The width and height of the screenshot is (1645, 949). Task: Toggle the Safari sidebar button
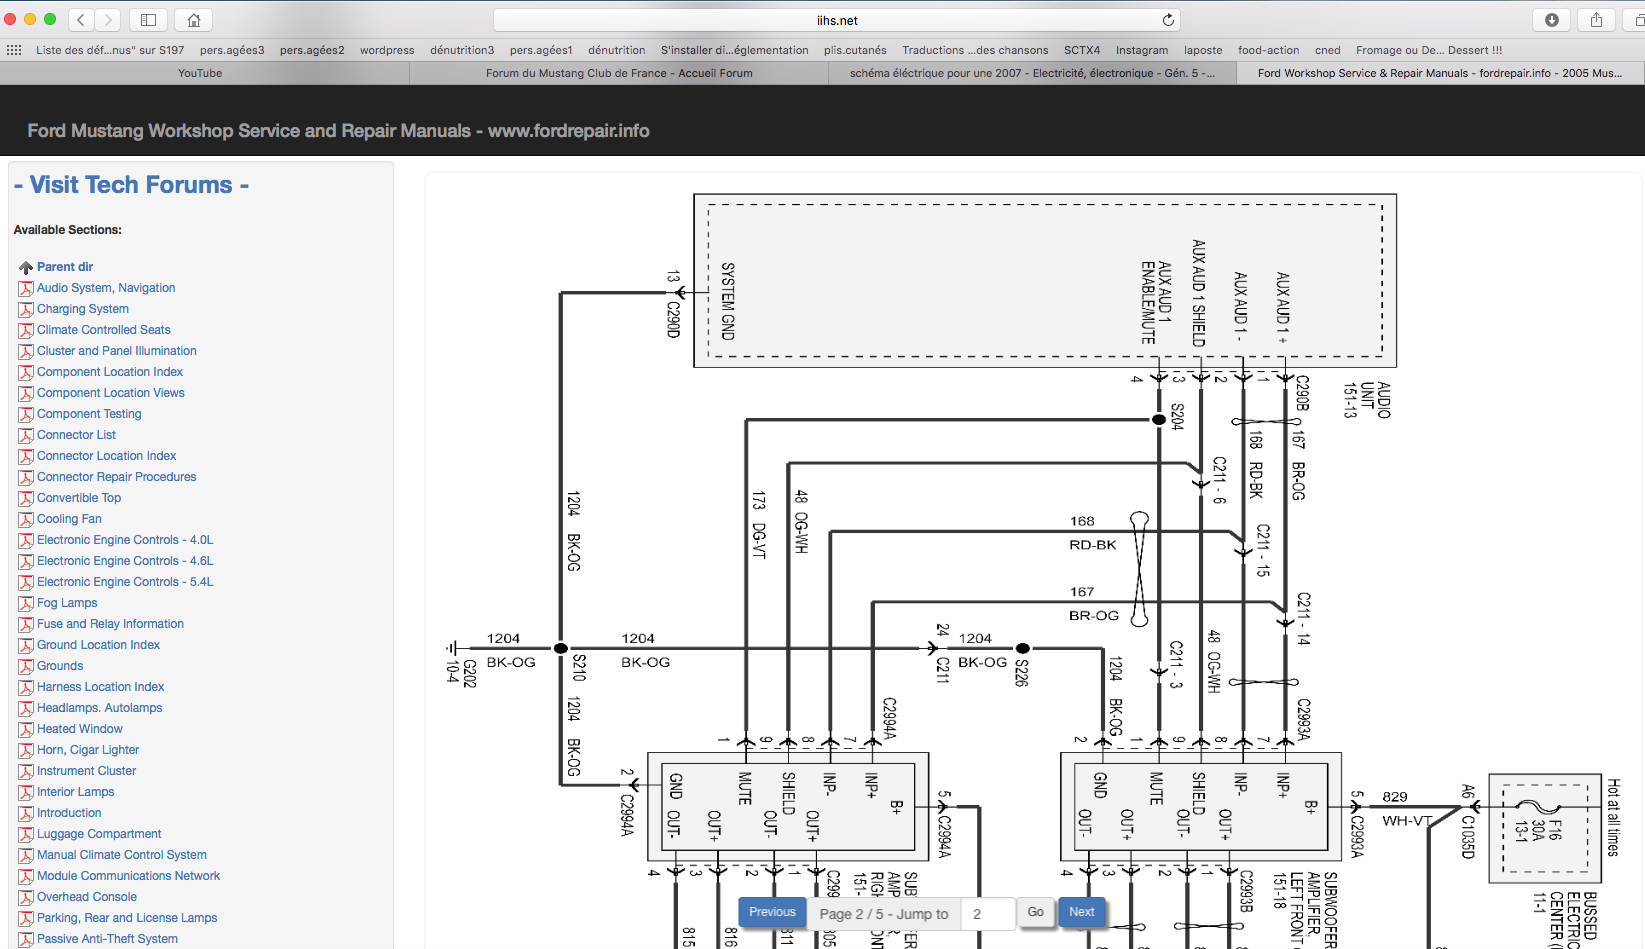coord(148,20)
